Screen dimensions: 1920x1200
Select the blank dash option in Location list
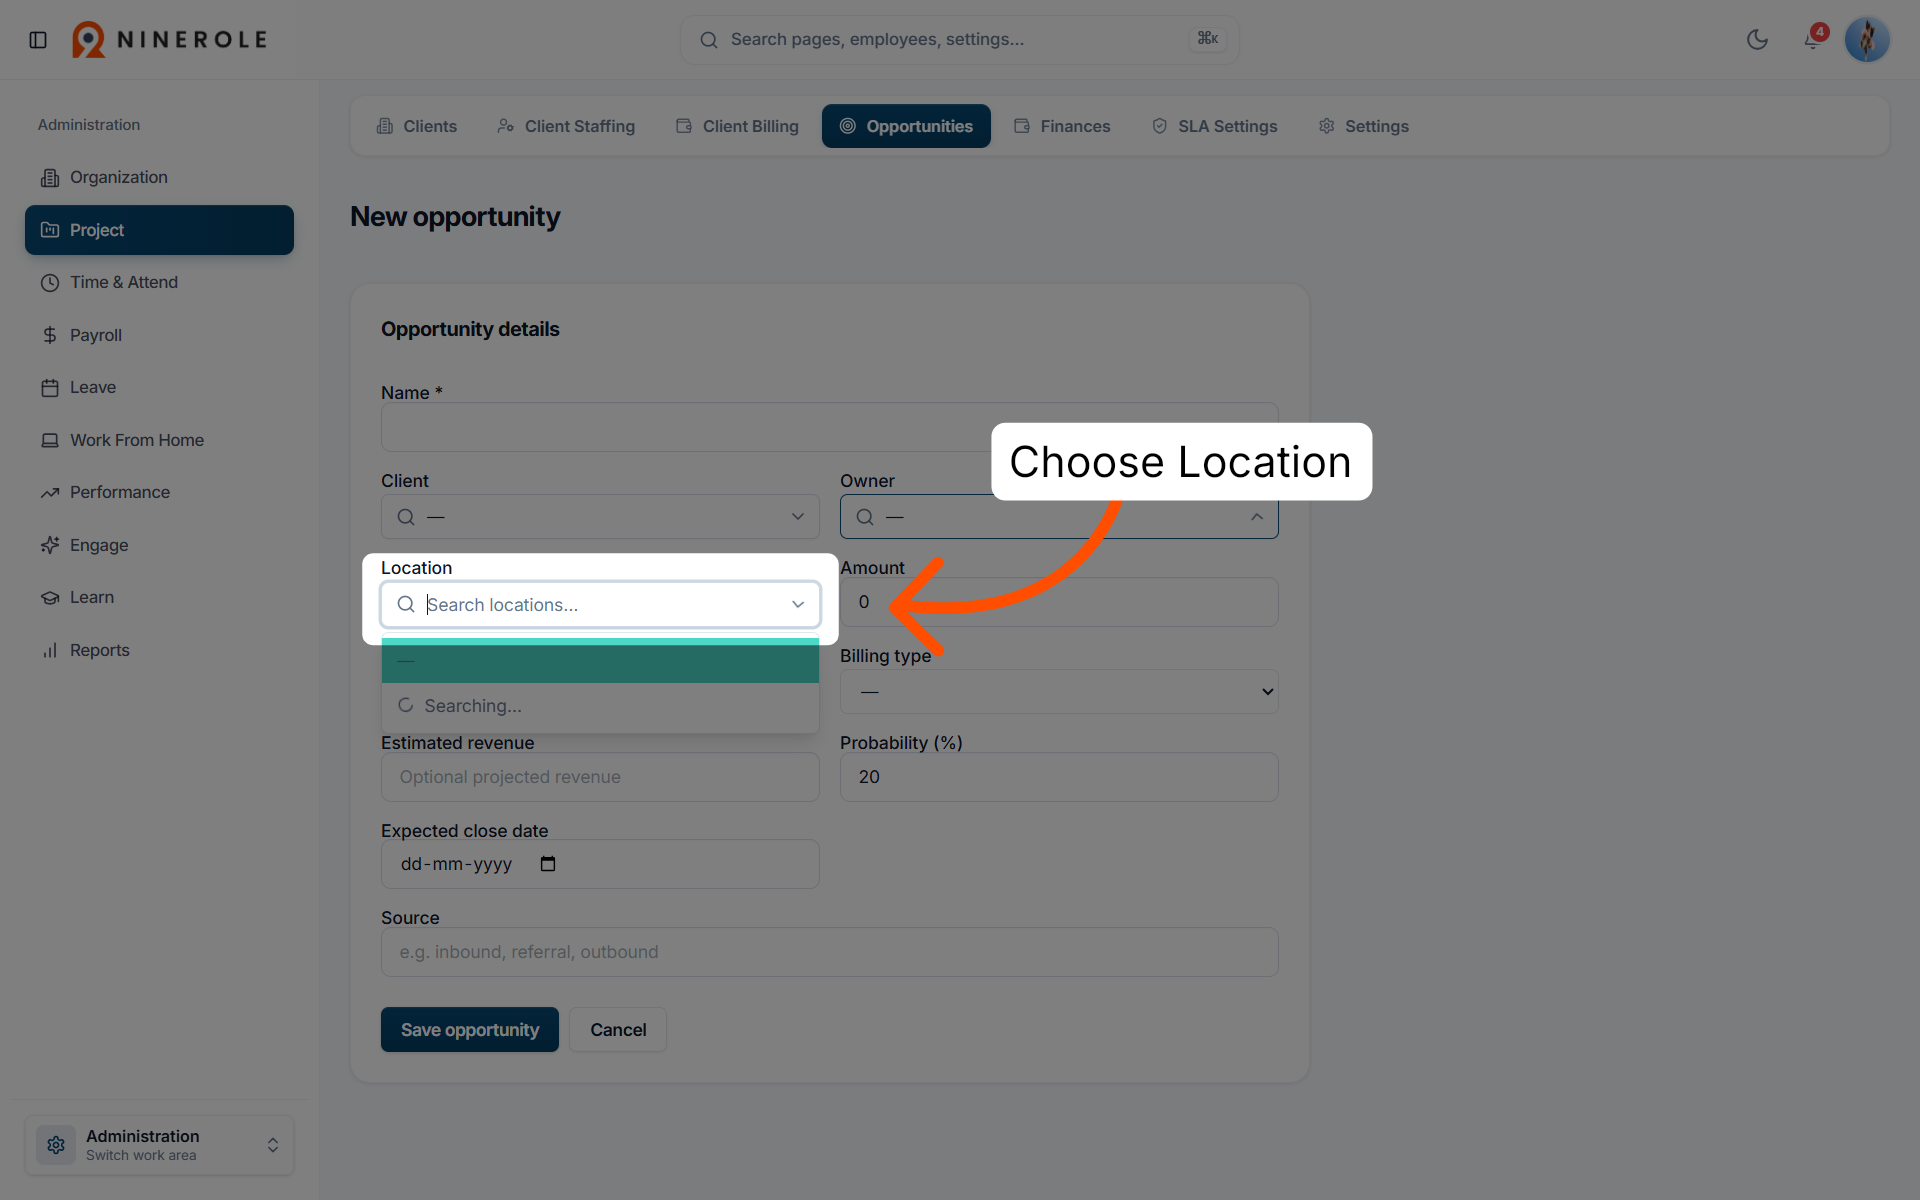600,661
